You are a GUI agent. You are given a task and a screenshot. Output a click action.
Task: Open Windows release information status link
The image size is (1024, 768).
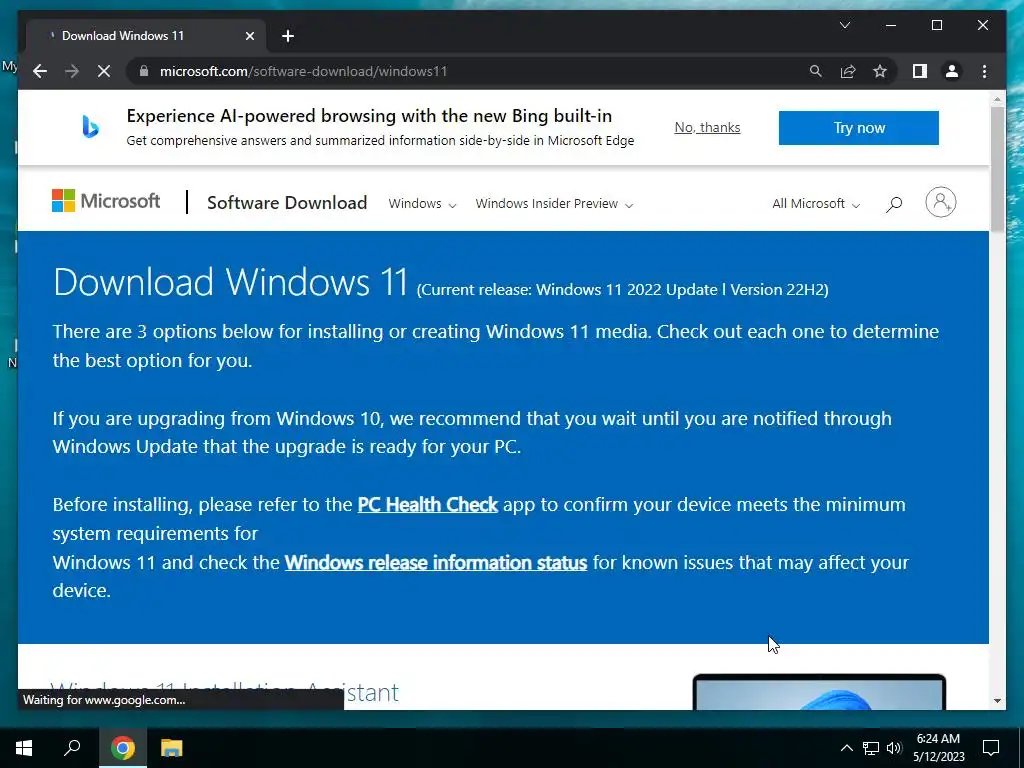coord(436,562)
